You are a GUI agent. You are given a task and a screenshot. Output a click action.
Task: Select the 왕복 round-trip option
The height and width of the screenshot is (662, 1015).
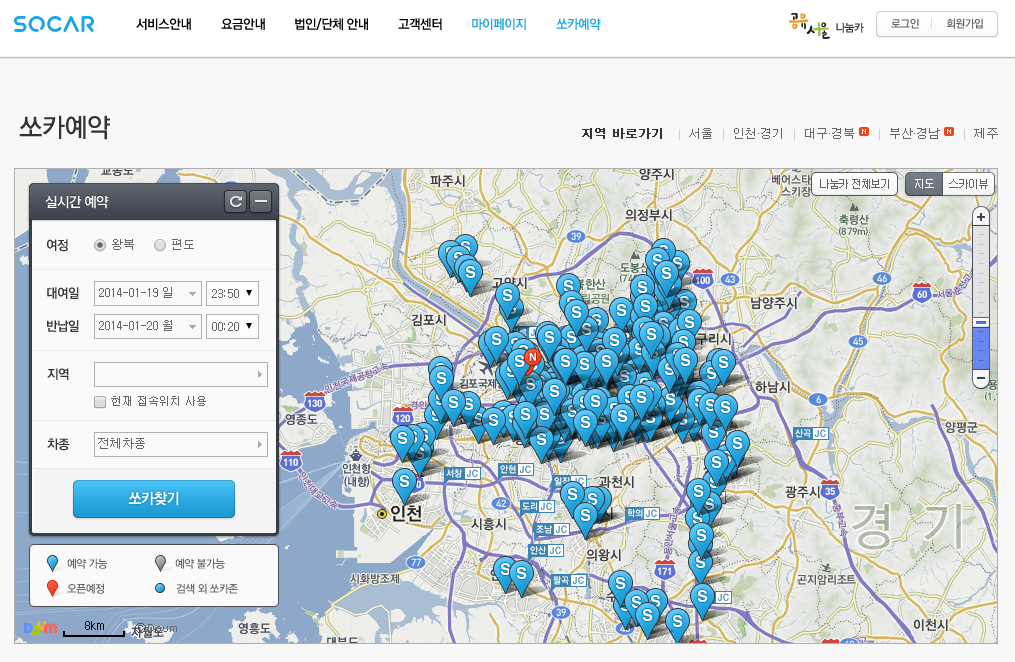tap(100, 245)
